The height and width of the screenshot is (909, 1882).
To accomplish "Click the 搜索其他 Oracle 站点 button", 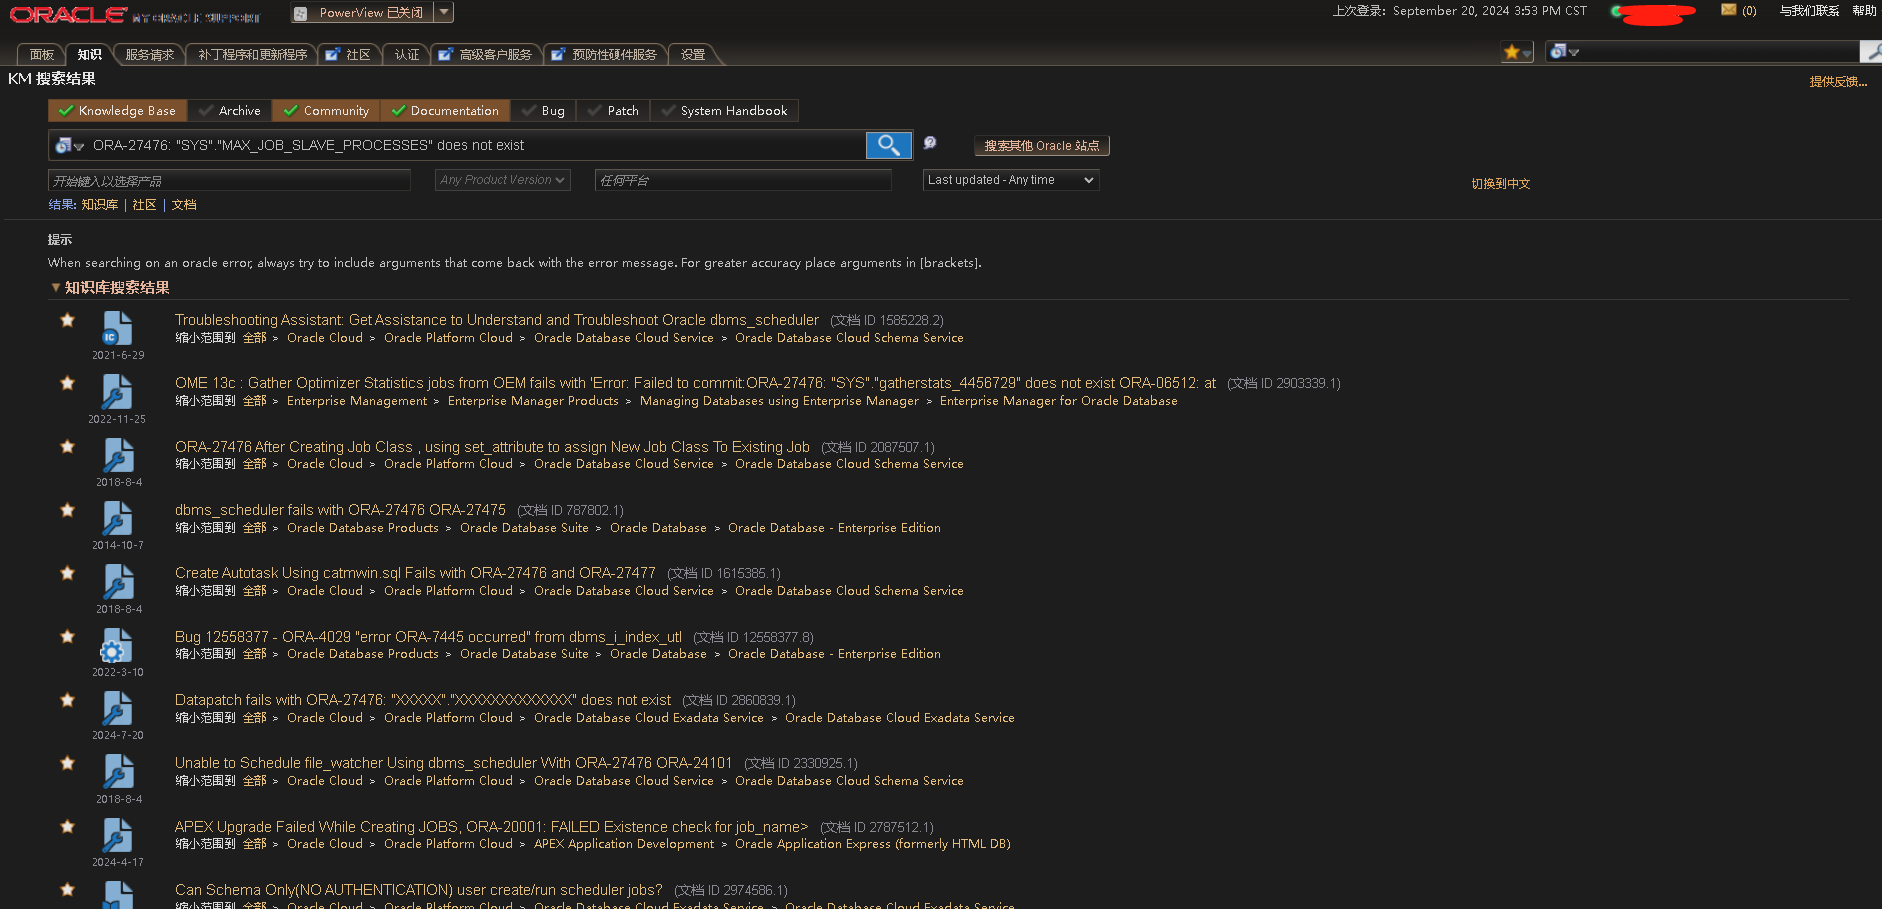I will 1042,146.
